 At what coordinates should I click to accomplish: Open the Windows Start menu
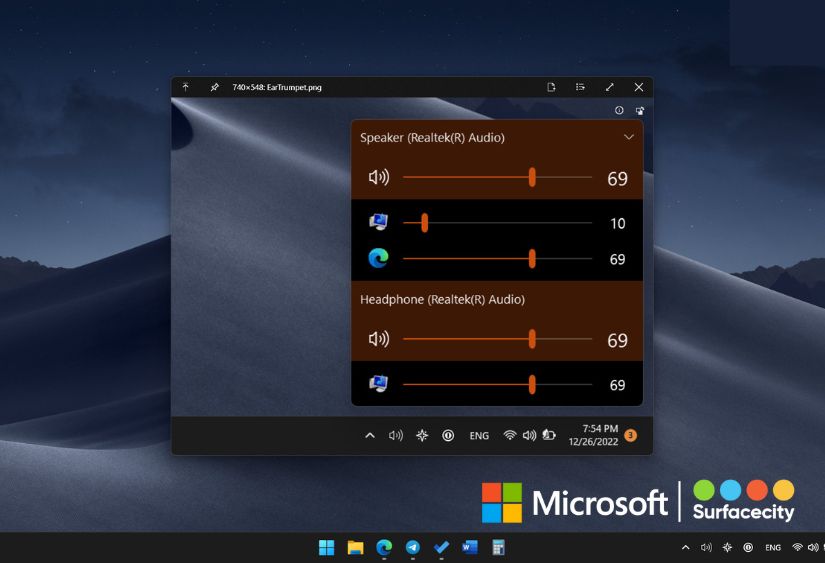tap(326, 547)
